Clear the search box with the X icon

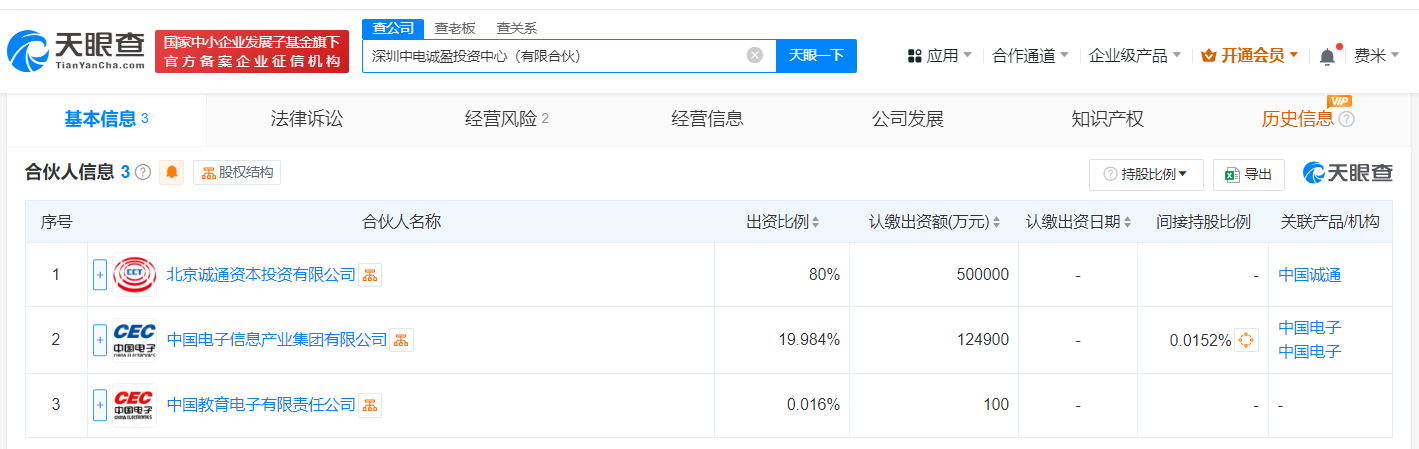pos(755,55)
